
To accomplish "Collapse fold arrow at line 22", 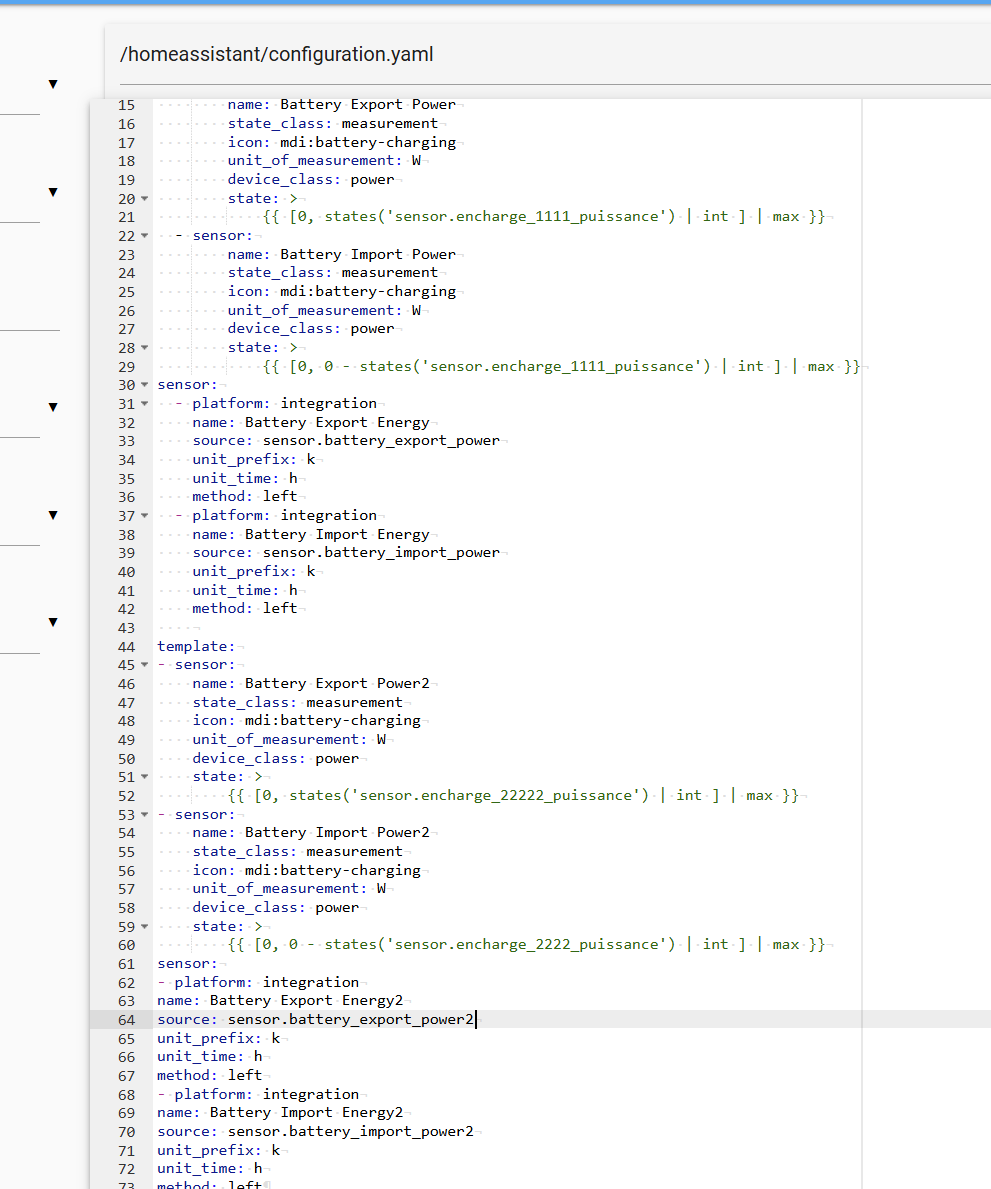I will click(144, 236).
